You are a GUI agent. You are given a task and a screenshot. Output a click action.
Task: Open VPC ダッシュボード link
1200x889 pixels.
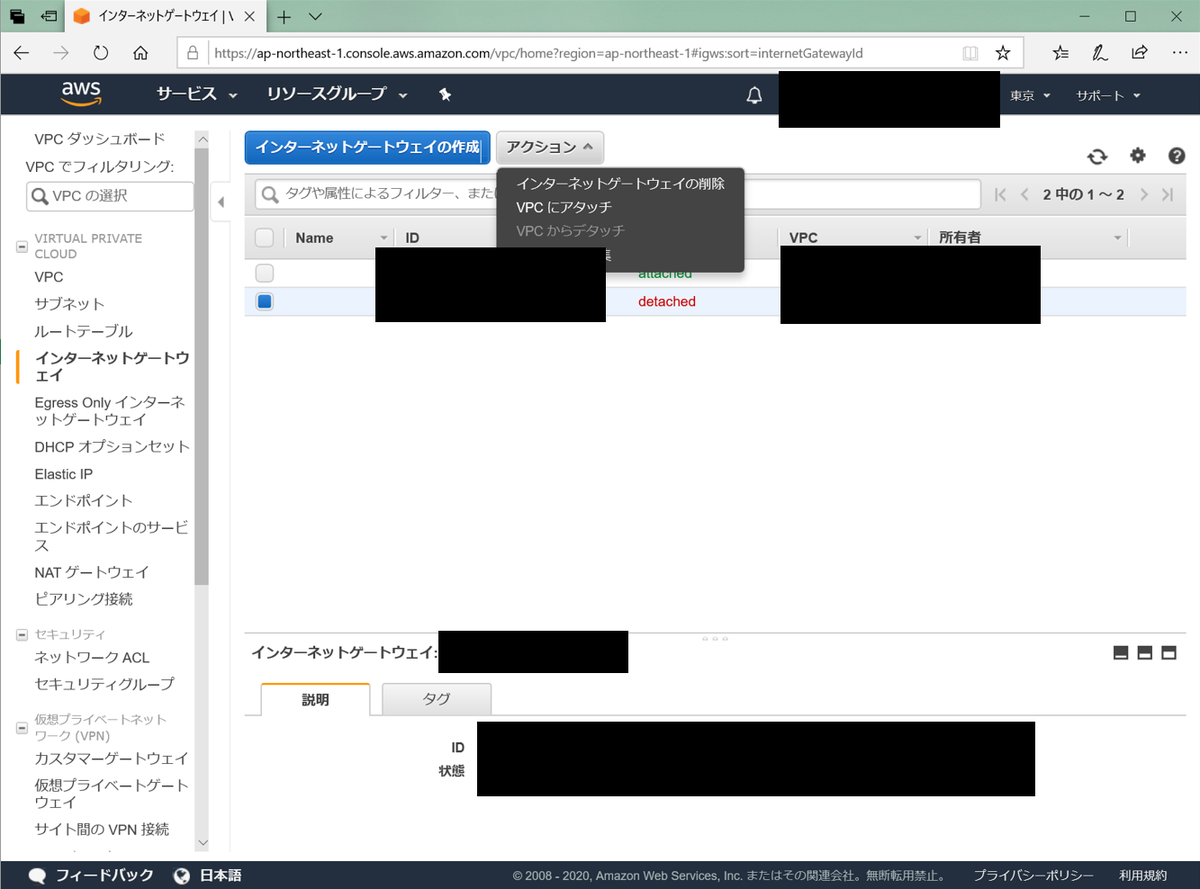(100, 139)
